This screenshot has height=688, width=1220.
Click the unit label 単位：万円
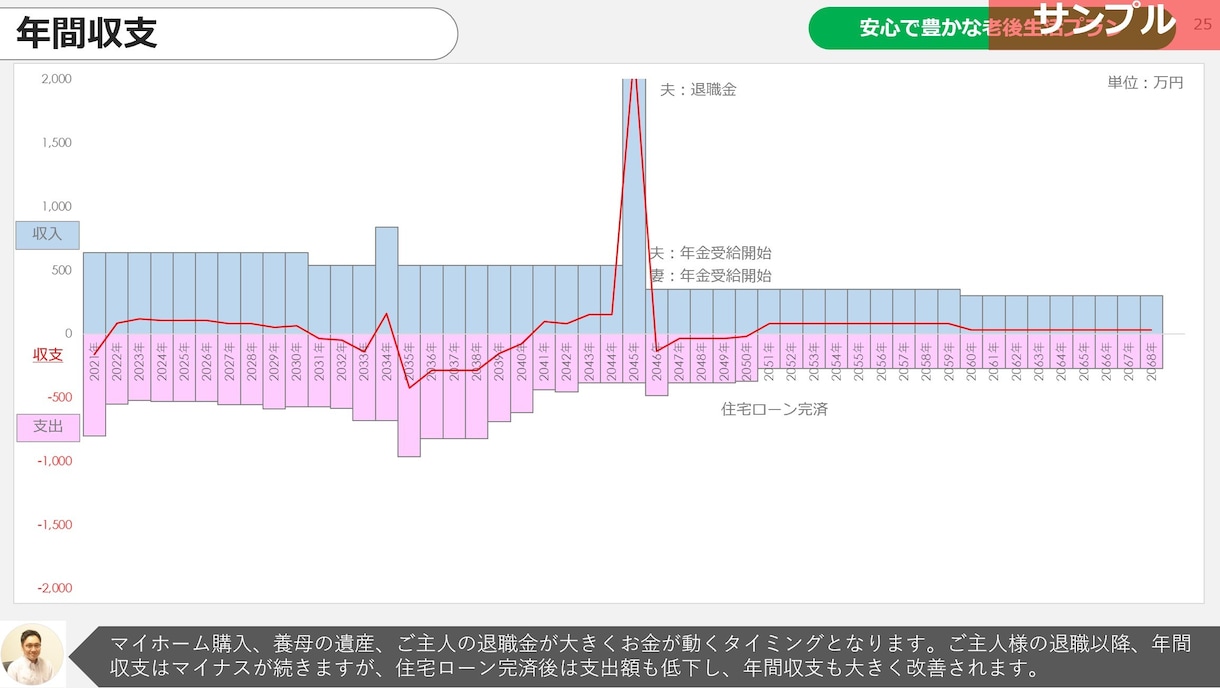point(1145,83)
